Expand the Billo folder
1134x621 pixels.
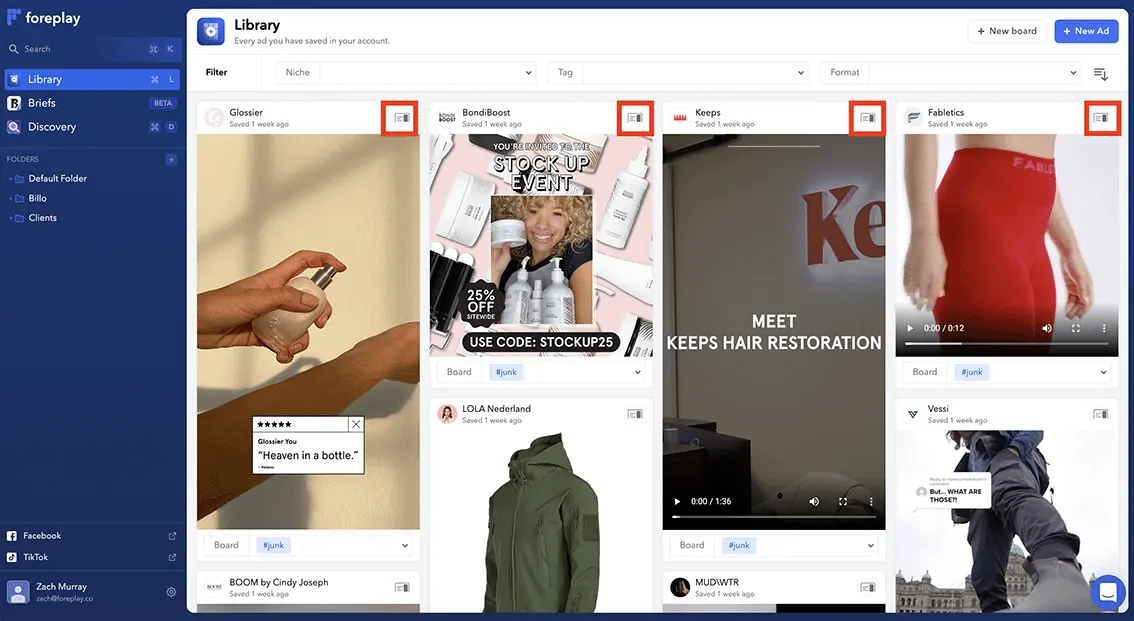(10, 199)
